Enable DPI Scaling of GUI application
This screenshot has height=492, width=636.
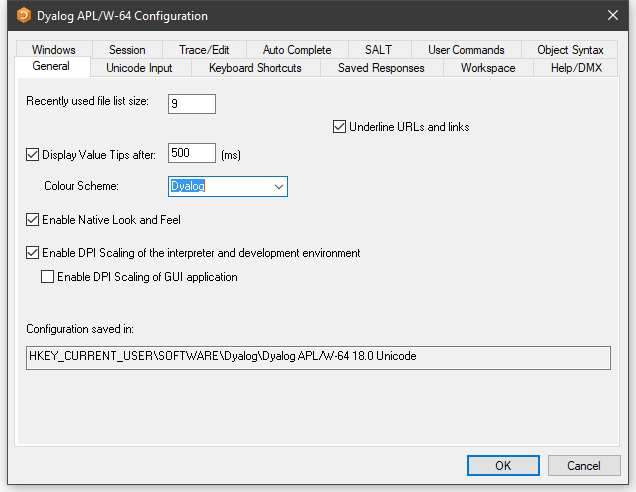coord(48,277)
